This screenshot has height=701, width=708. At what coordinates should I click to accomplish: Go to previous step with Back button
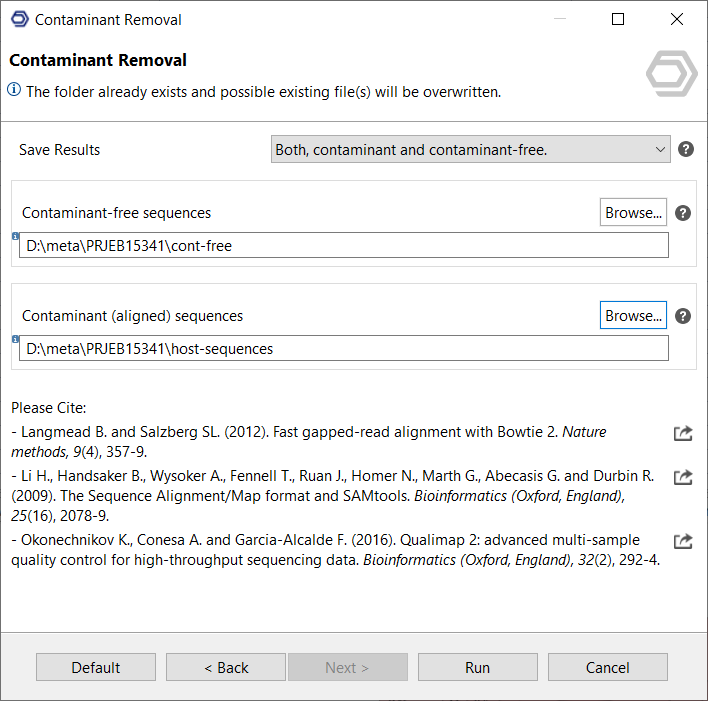pyautogui.click(x=226, y=667)
